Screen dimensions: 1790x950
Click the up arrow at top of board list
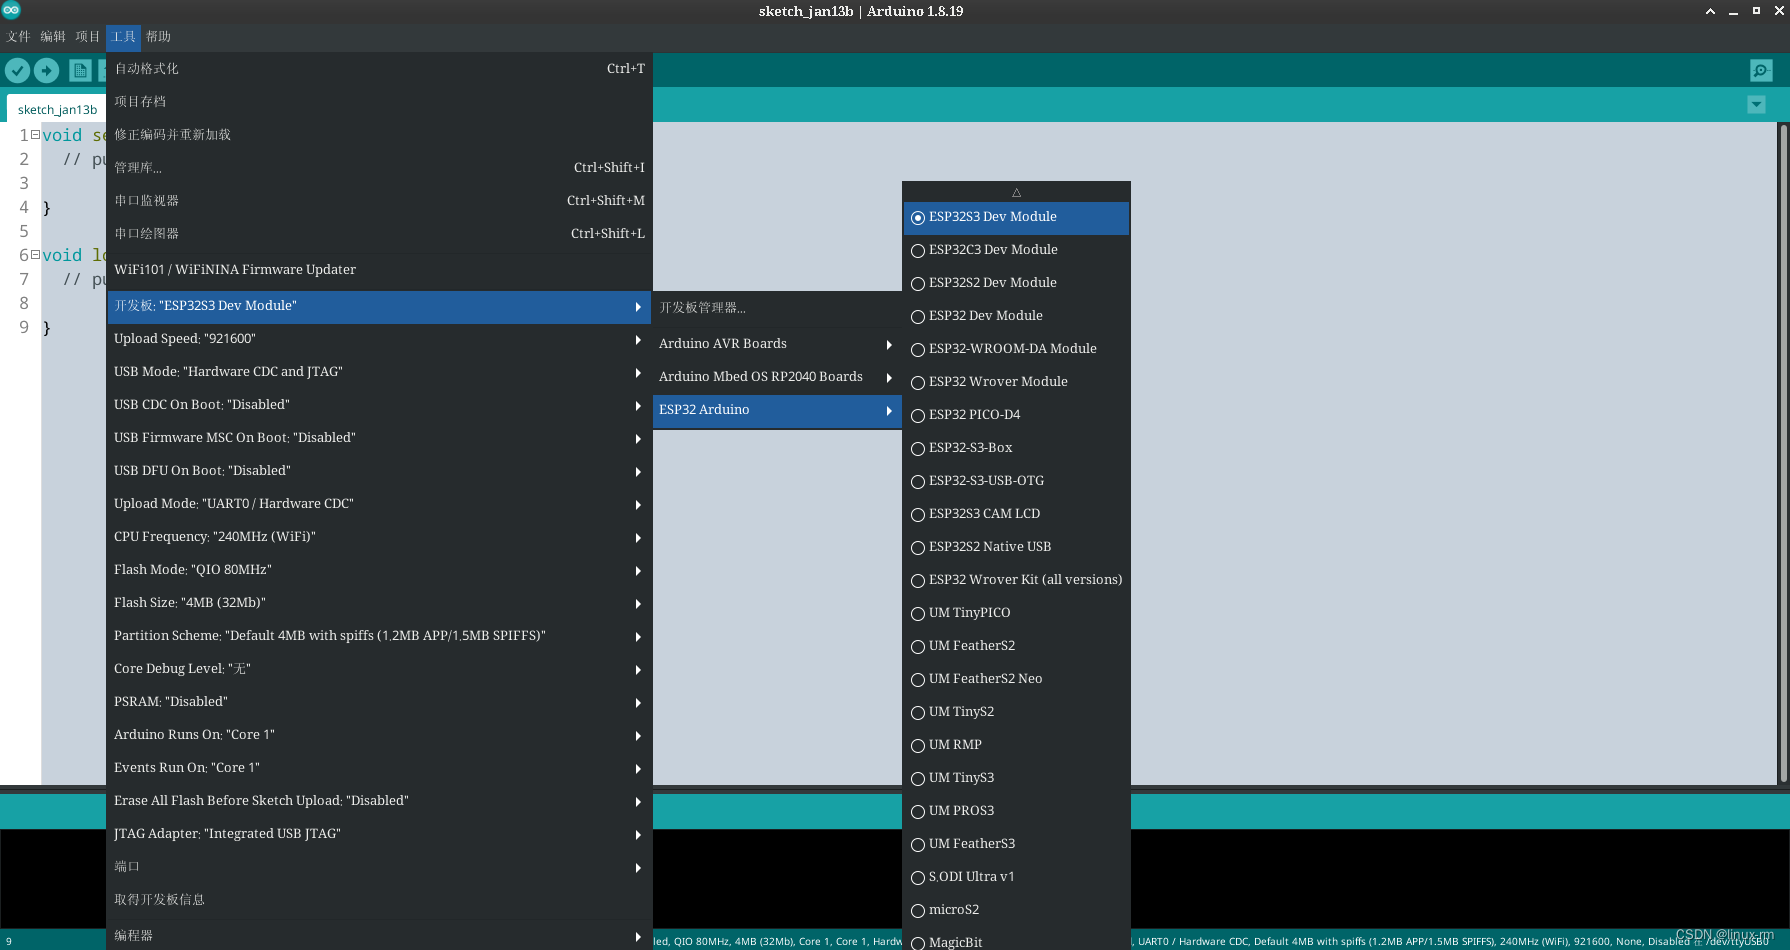pos(1016,192)
